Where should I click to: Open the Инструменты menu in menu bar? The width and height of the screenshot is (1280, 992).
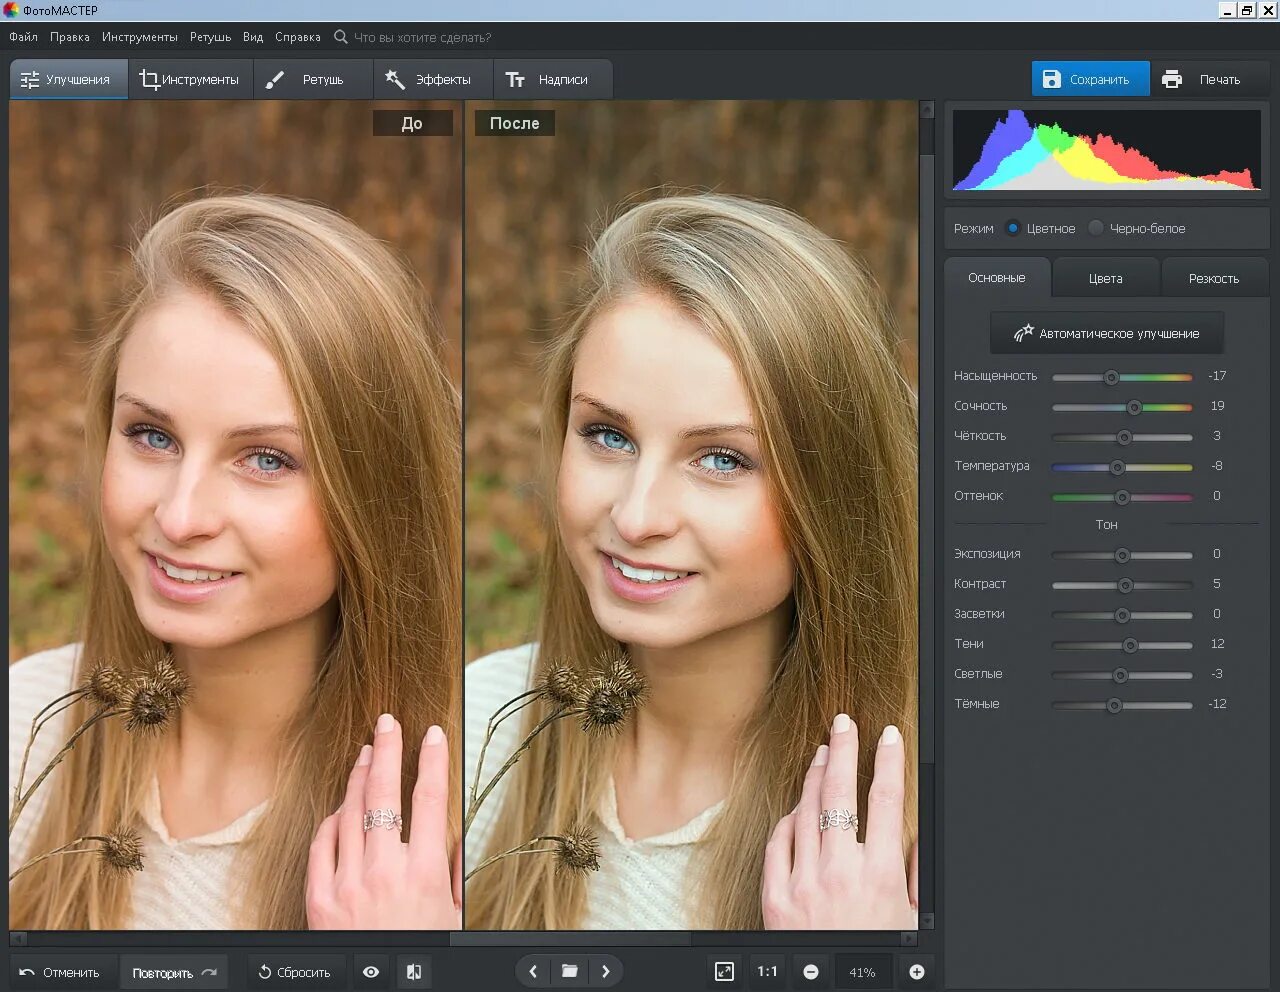tap(140, 37)
